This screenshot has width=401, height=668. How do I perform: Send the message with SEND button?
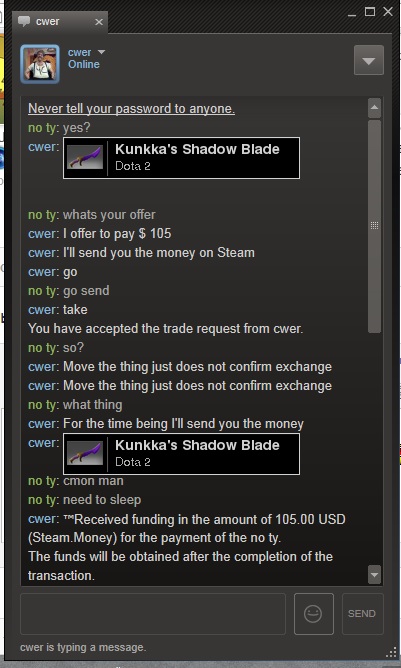[x=362, y=613]
